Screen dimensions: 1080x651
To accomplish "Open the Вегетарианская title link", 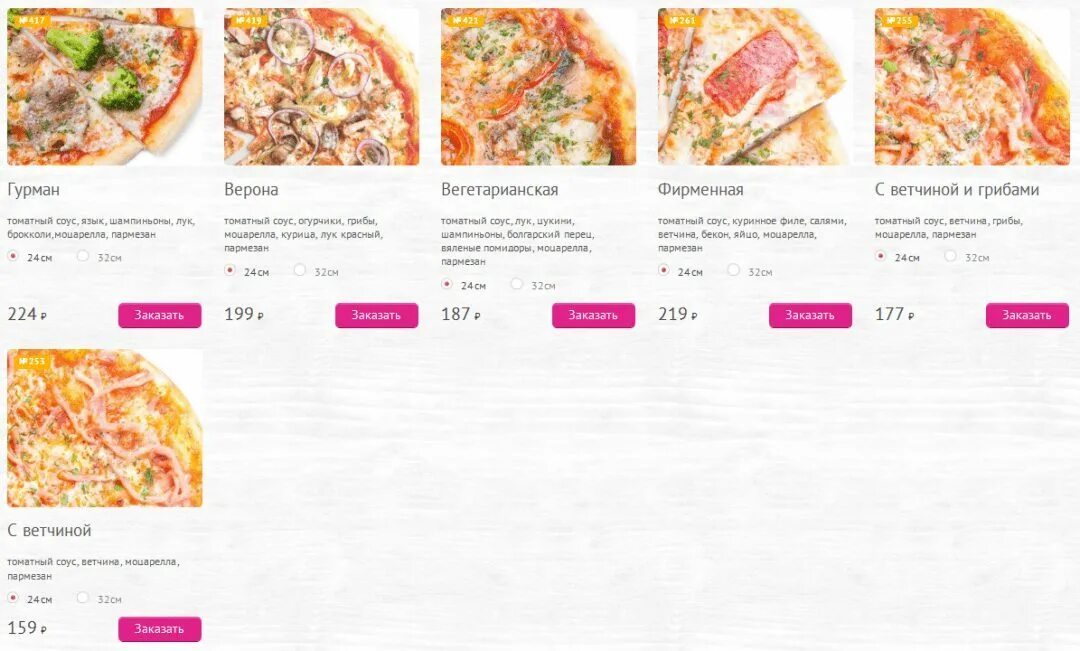I will click(499, 189).
